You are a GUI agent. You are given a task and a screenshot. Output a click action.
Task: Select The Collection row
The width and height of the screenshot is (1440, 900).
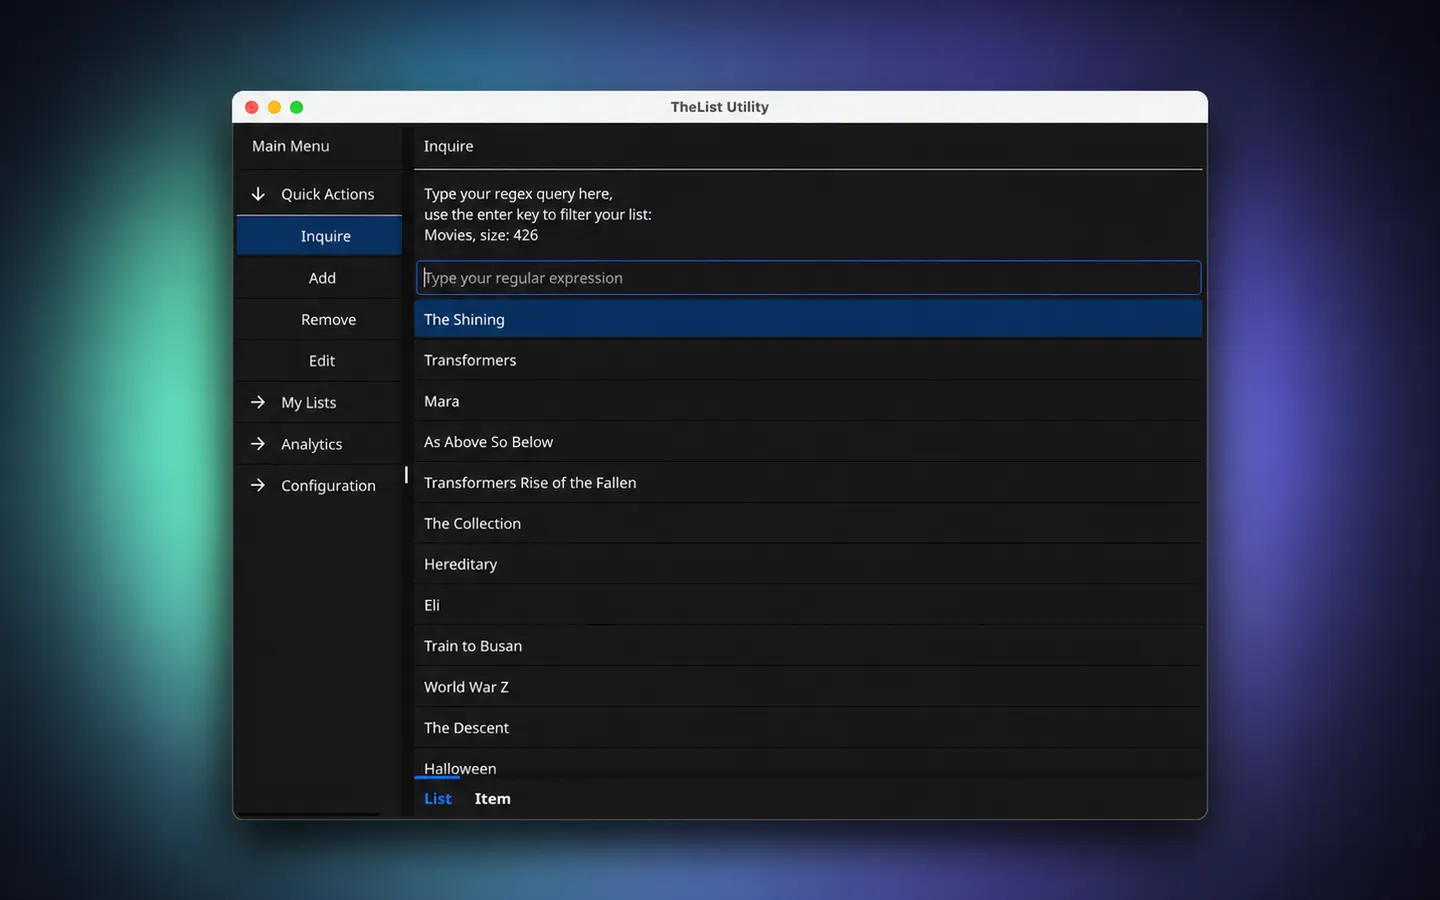(x=808, y=524)
